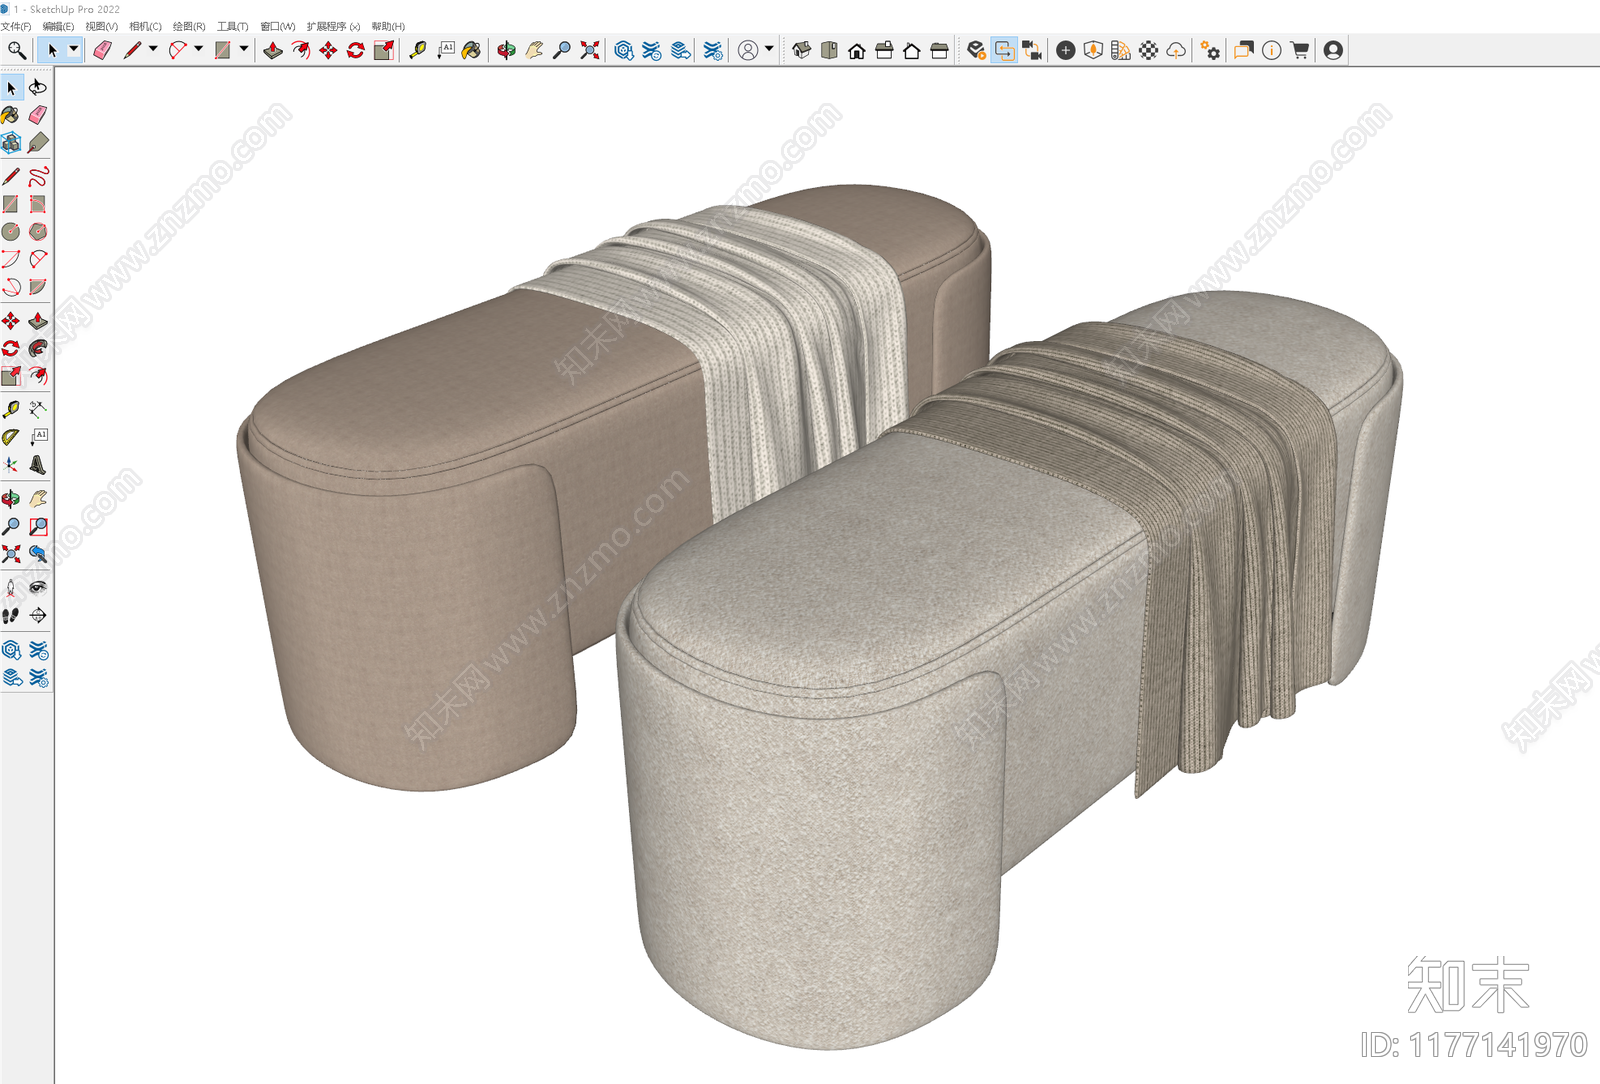Open the 编辑(E) menu
Screen dimensions: 1600x1084
58,26
